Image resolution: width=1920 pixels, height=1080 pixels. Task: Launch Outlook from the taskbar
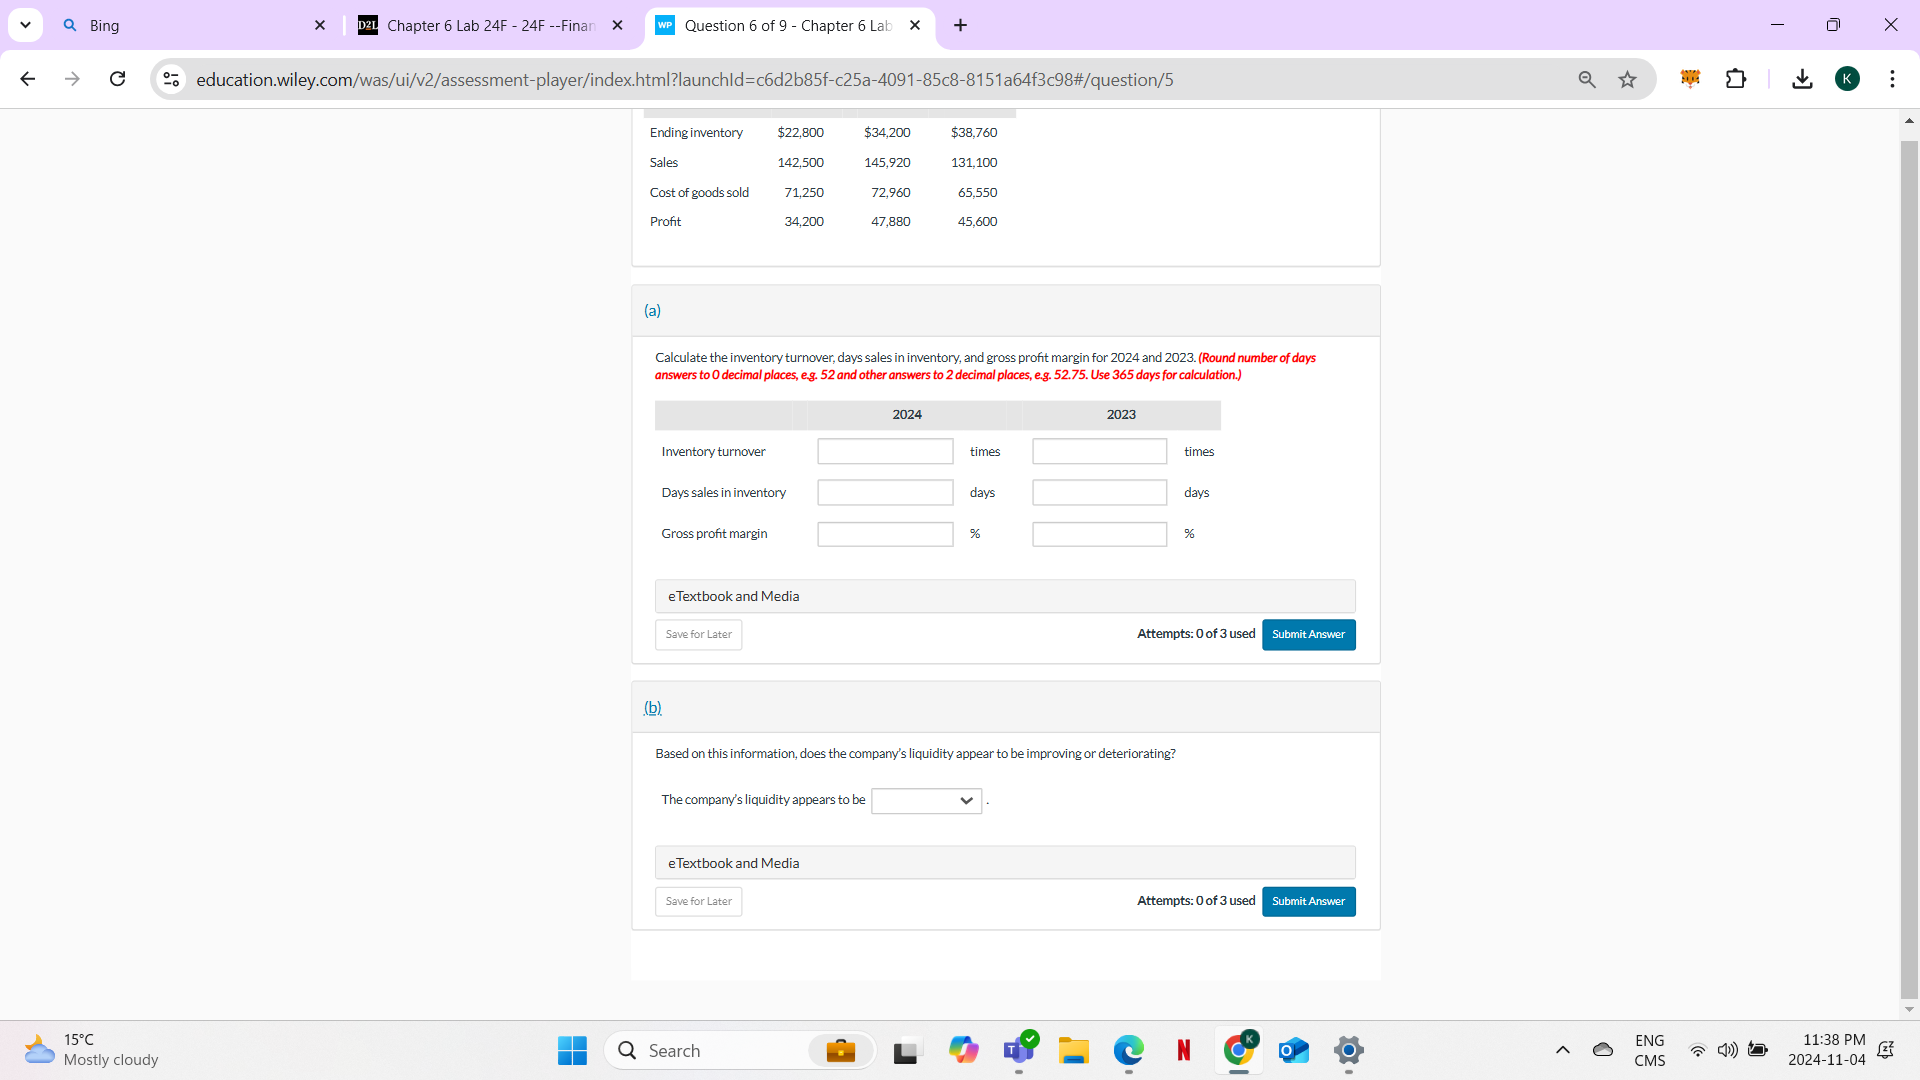click(1293, 1050)
